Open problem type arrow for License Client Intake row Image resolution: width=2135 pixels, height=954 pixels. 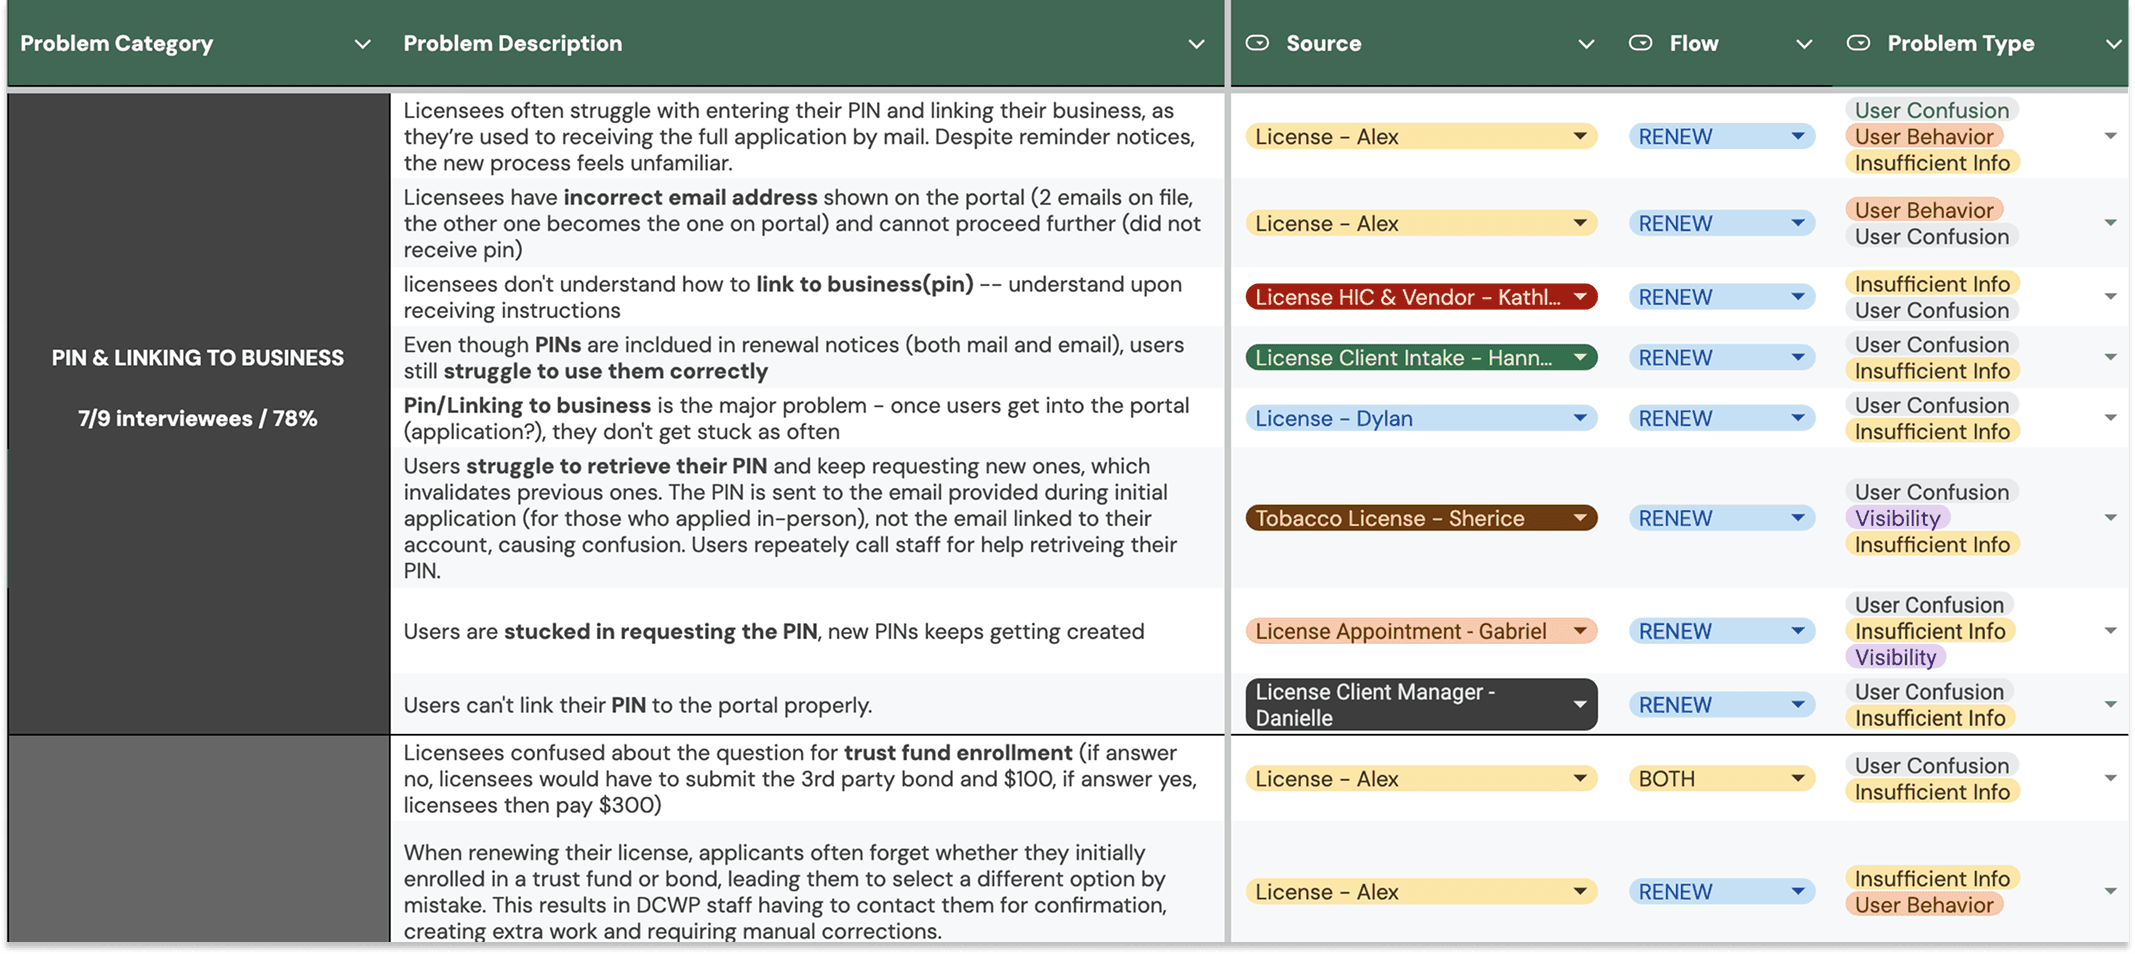(x=2110, y=357)
